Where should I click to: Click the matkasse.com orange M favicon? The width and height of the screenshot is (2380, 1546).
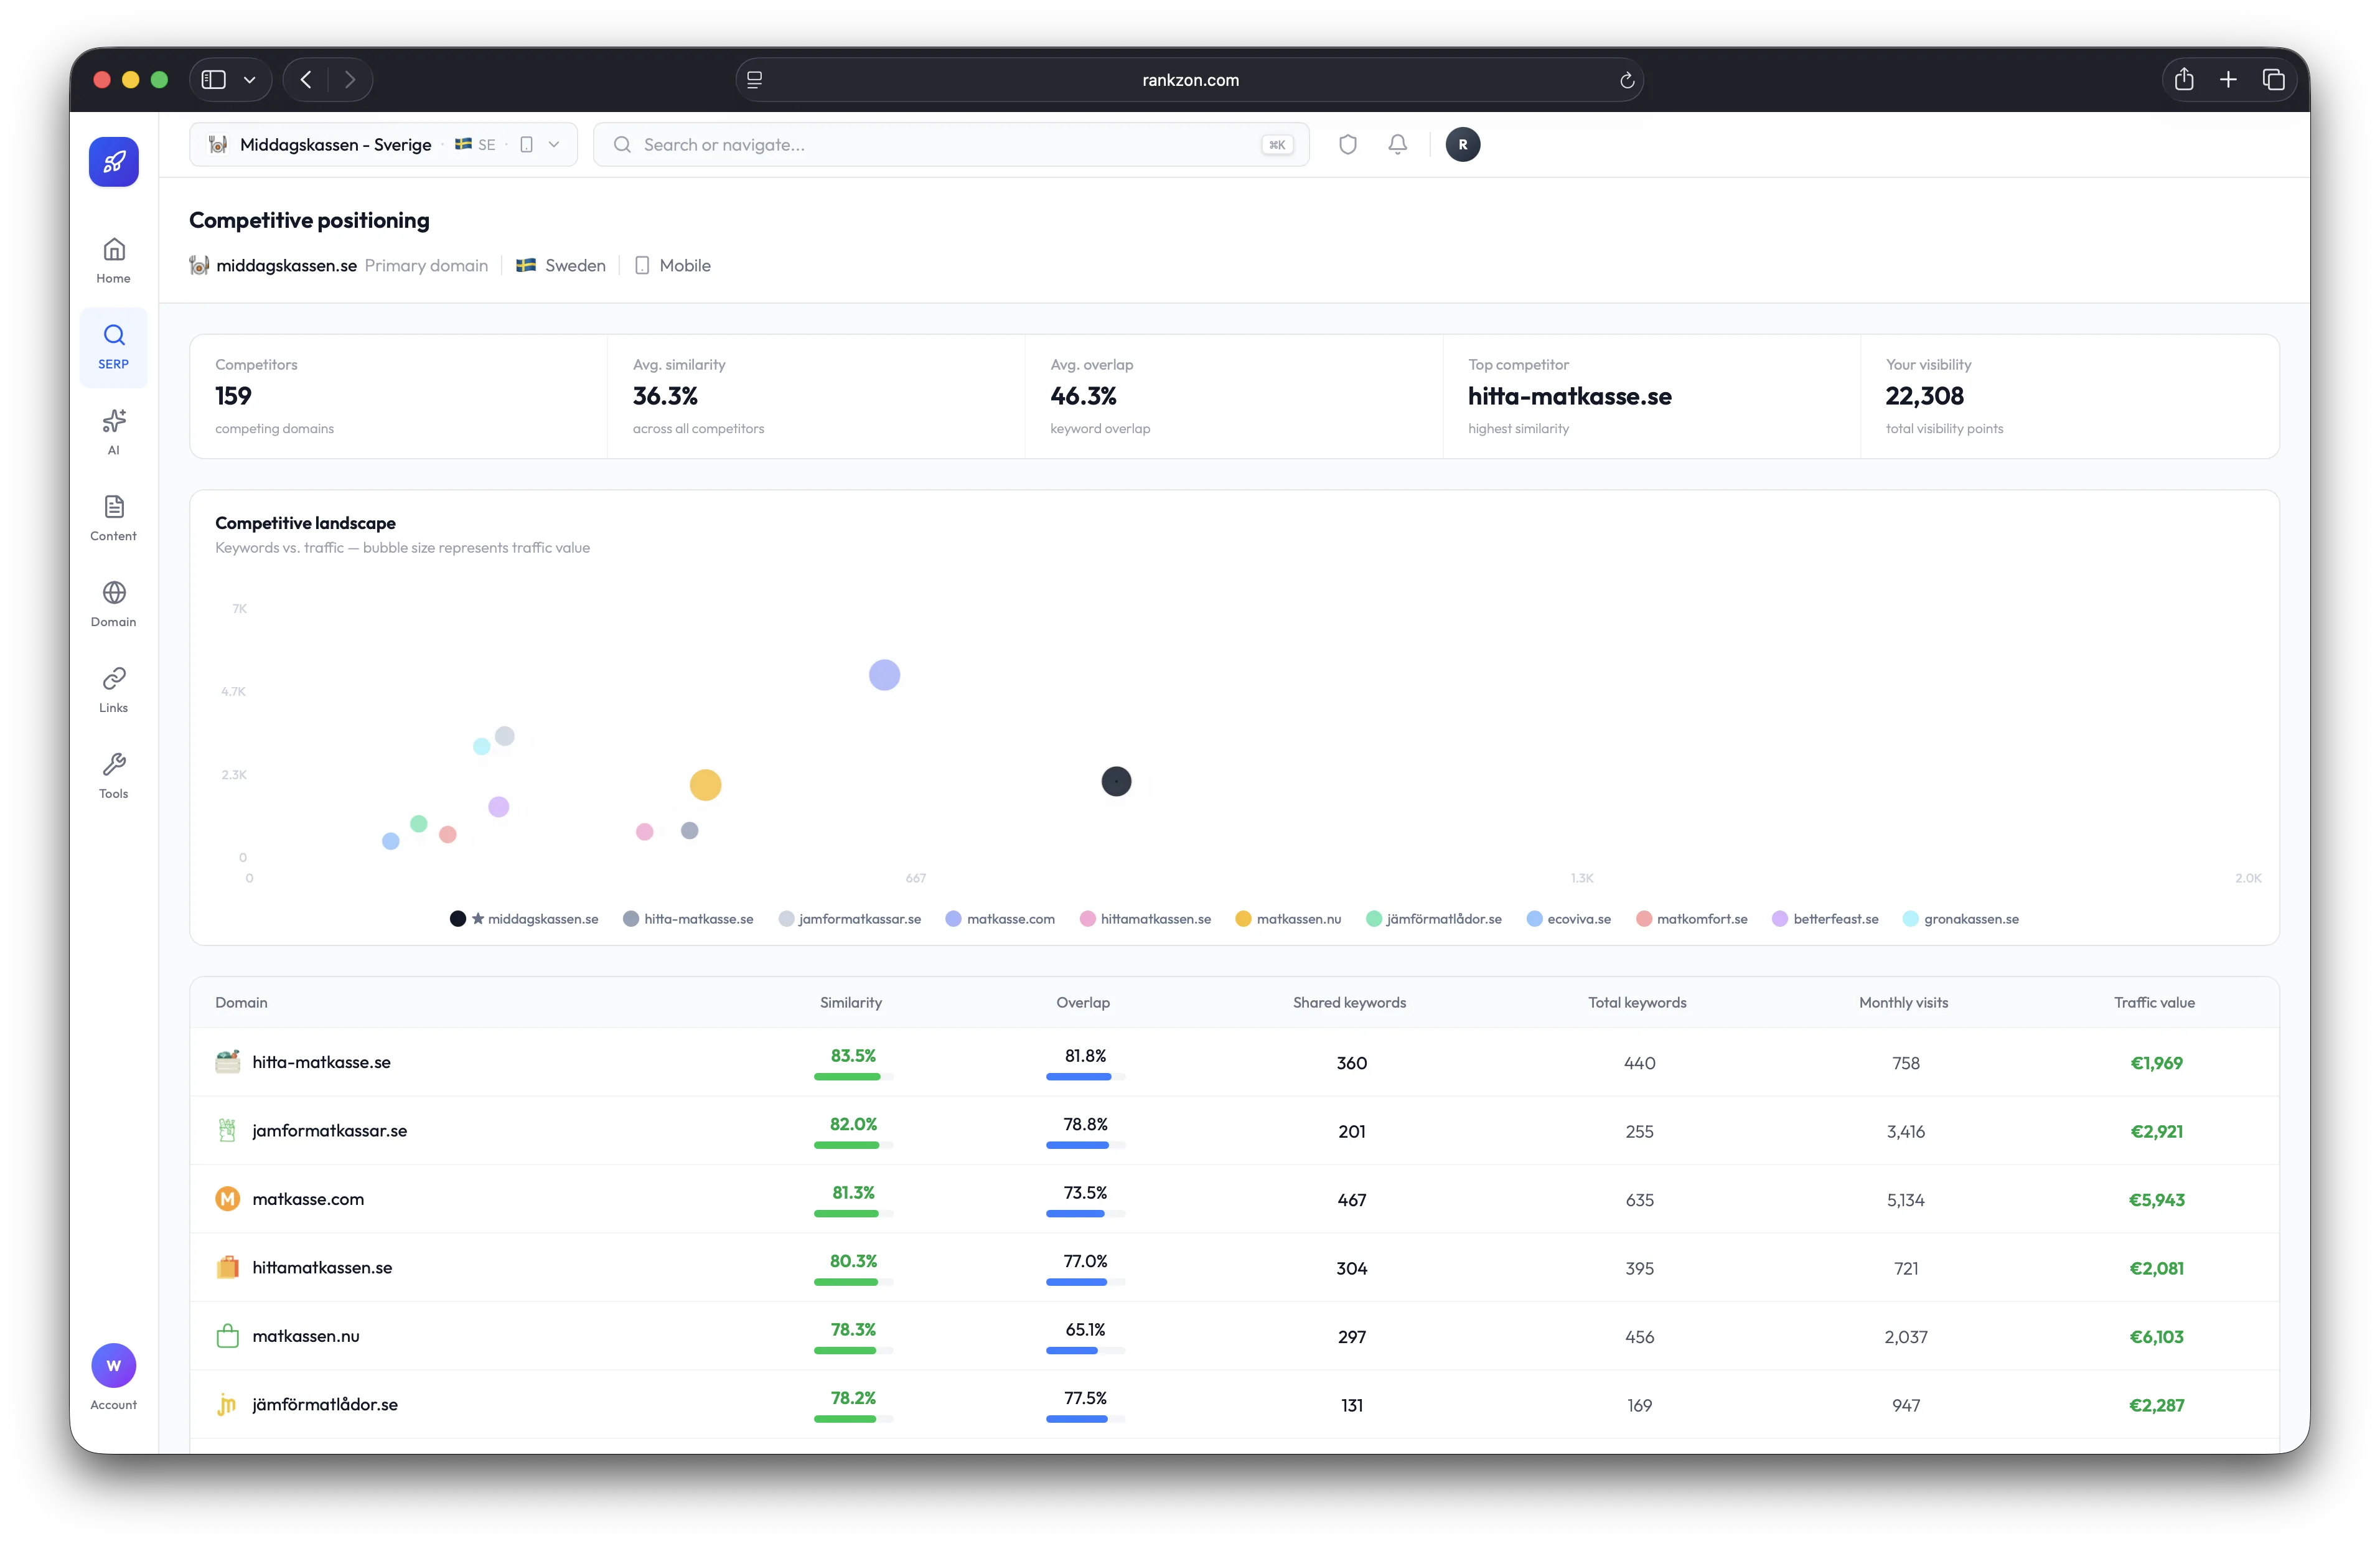(x=228, y=1199)
